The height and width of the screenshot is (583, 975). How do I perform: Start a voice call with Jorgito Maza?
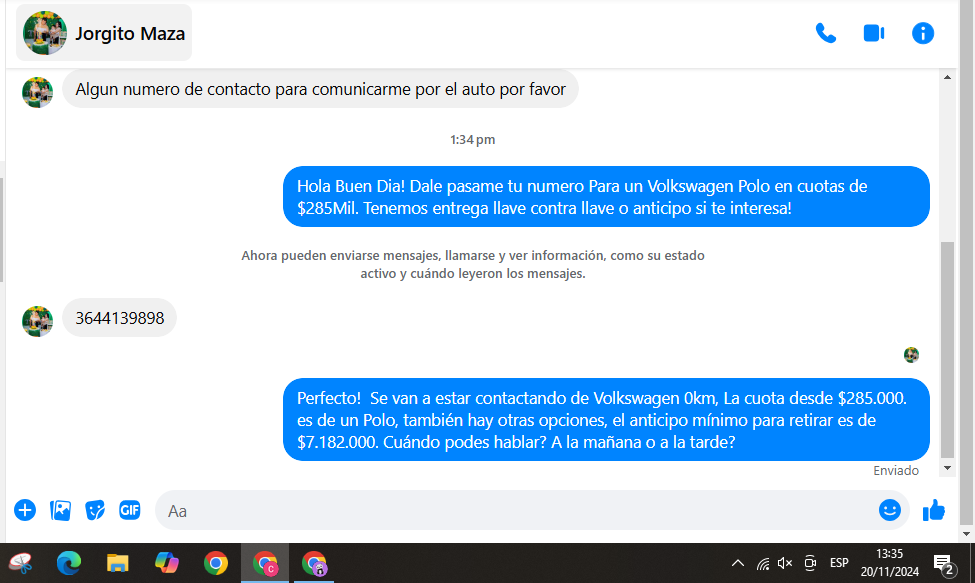pos(825,33)
